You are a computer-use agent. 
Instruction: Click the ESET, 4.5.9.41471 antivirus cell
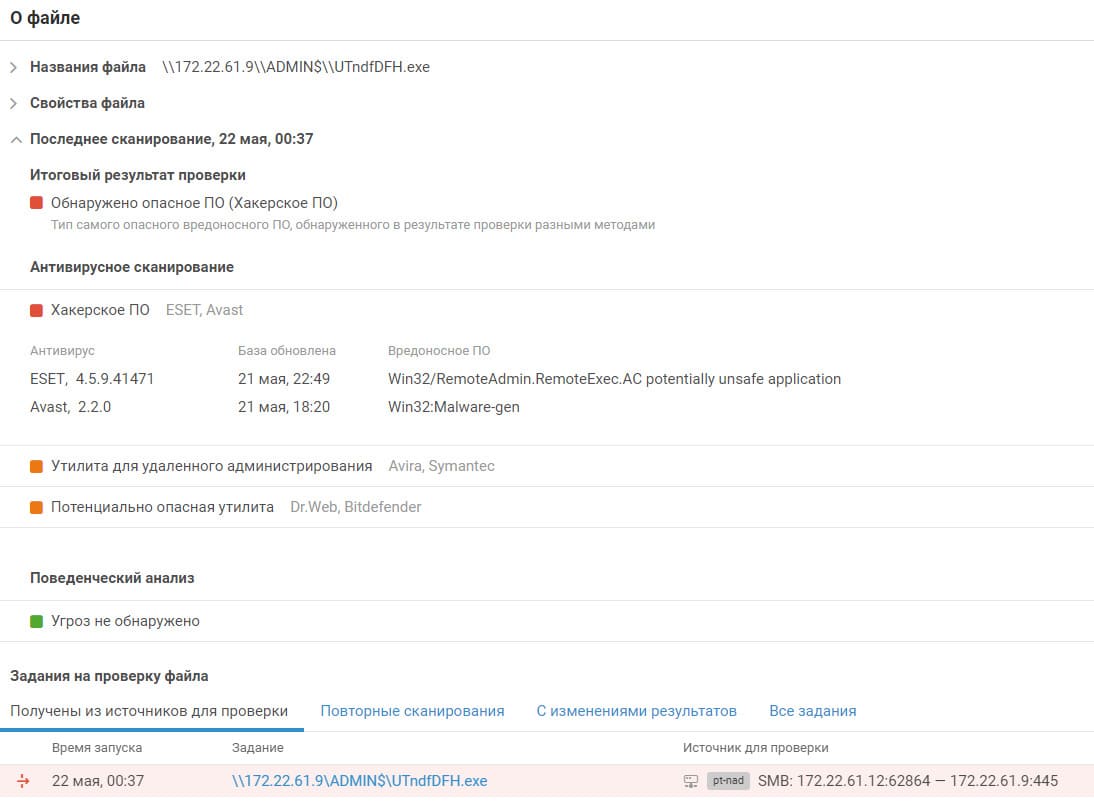click(x=92, y=379)
